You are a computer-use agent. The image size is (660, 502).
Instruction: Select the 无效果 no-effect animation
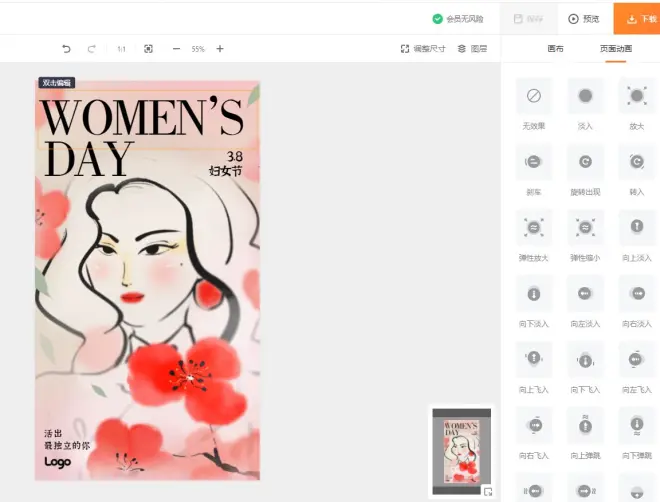[534, 96]
